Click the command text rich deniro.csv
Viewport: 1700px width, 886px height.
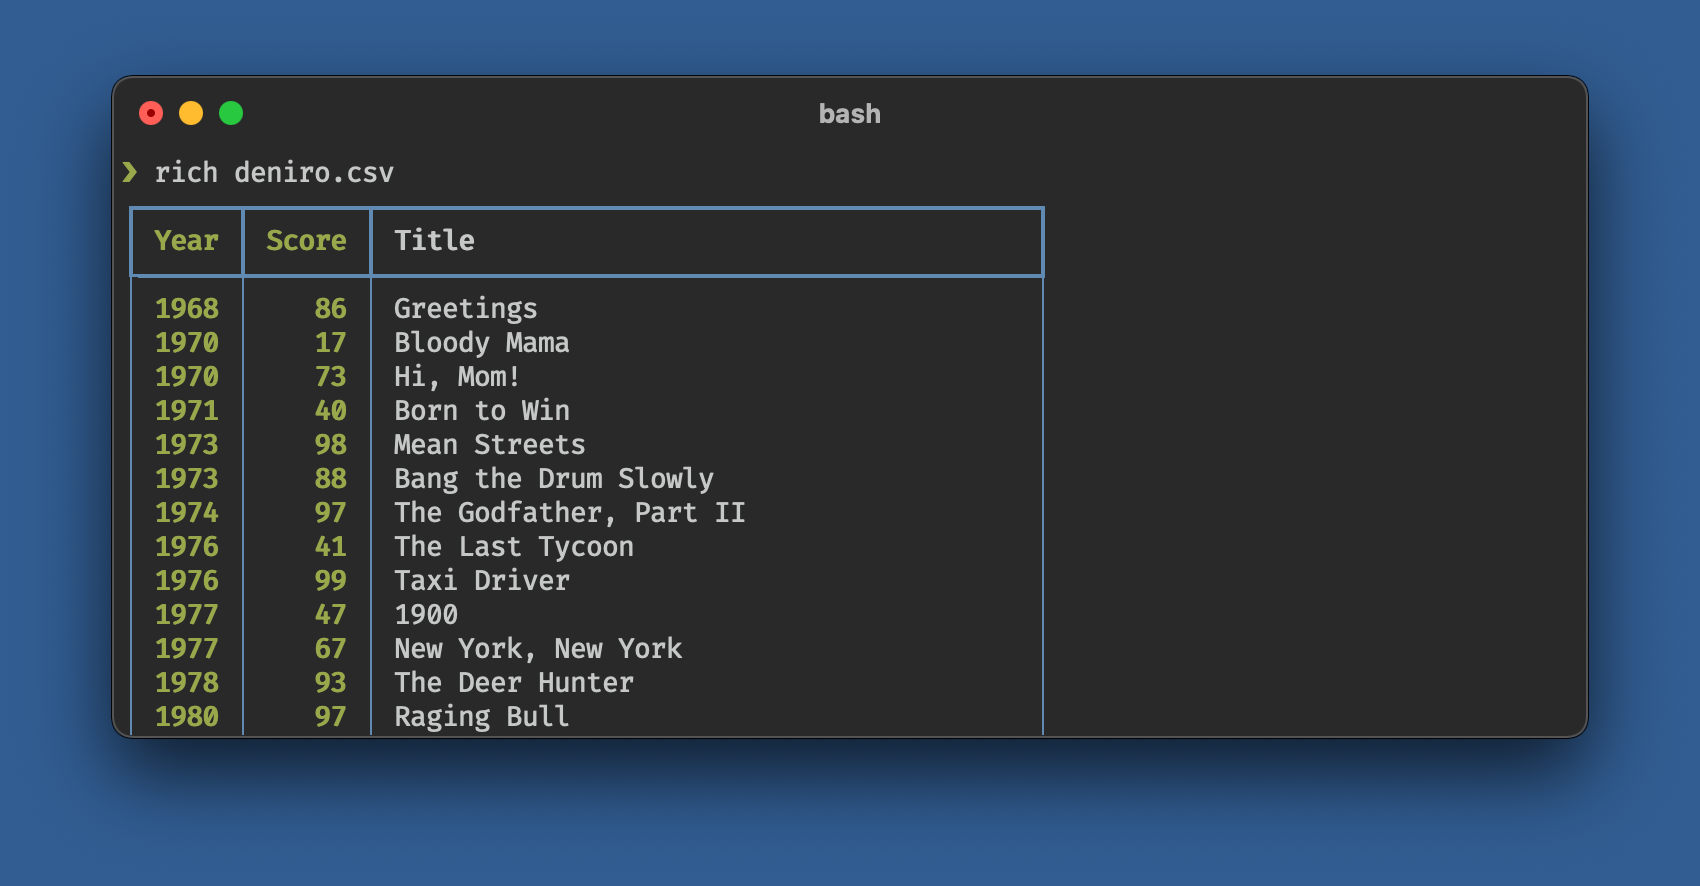[x=274, y=173]
